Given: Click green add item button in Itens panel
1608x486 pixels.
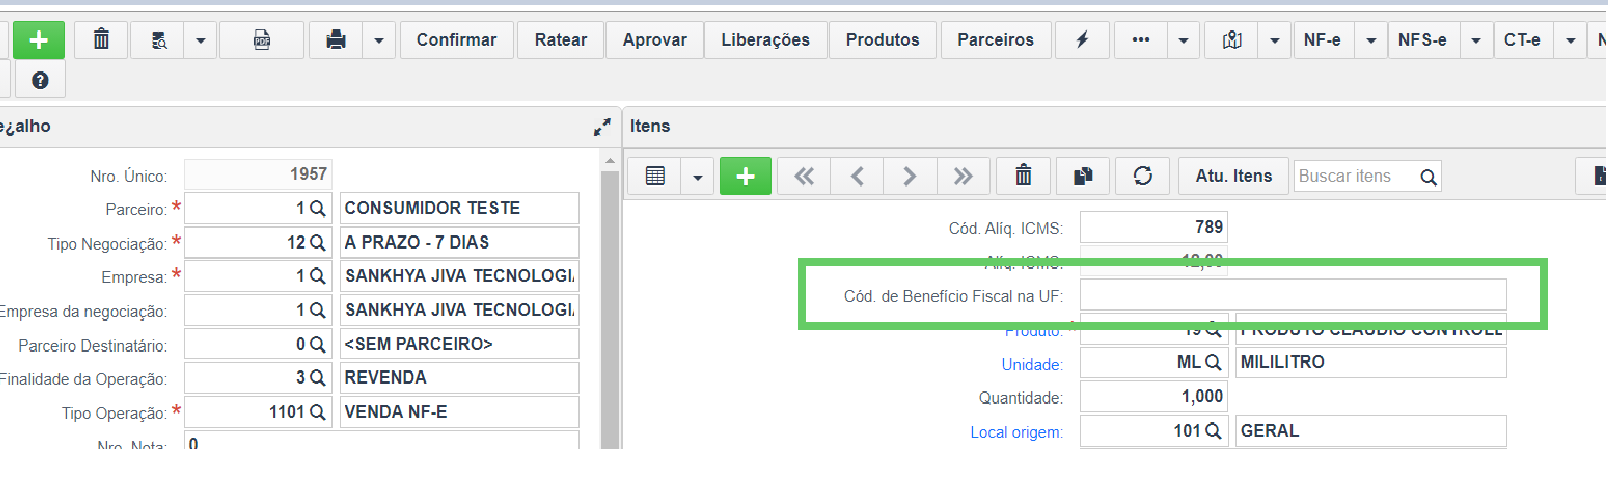Looking at the screenshot, I should click(746, 176).
